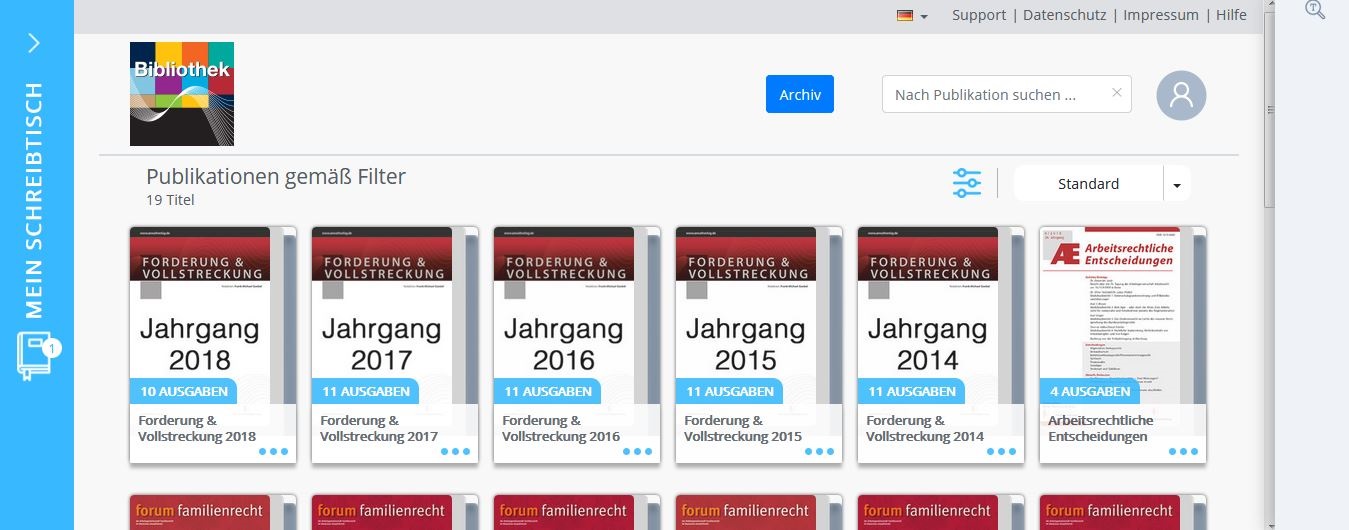
Task: Open the language flag dropdown
Action: click(x=912, y=16)
